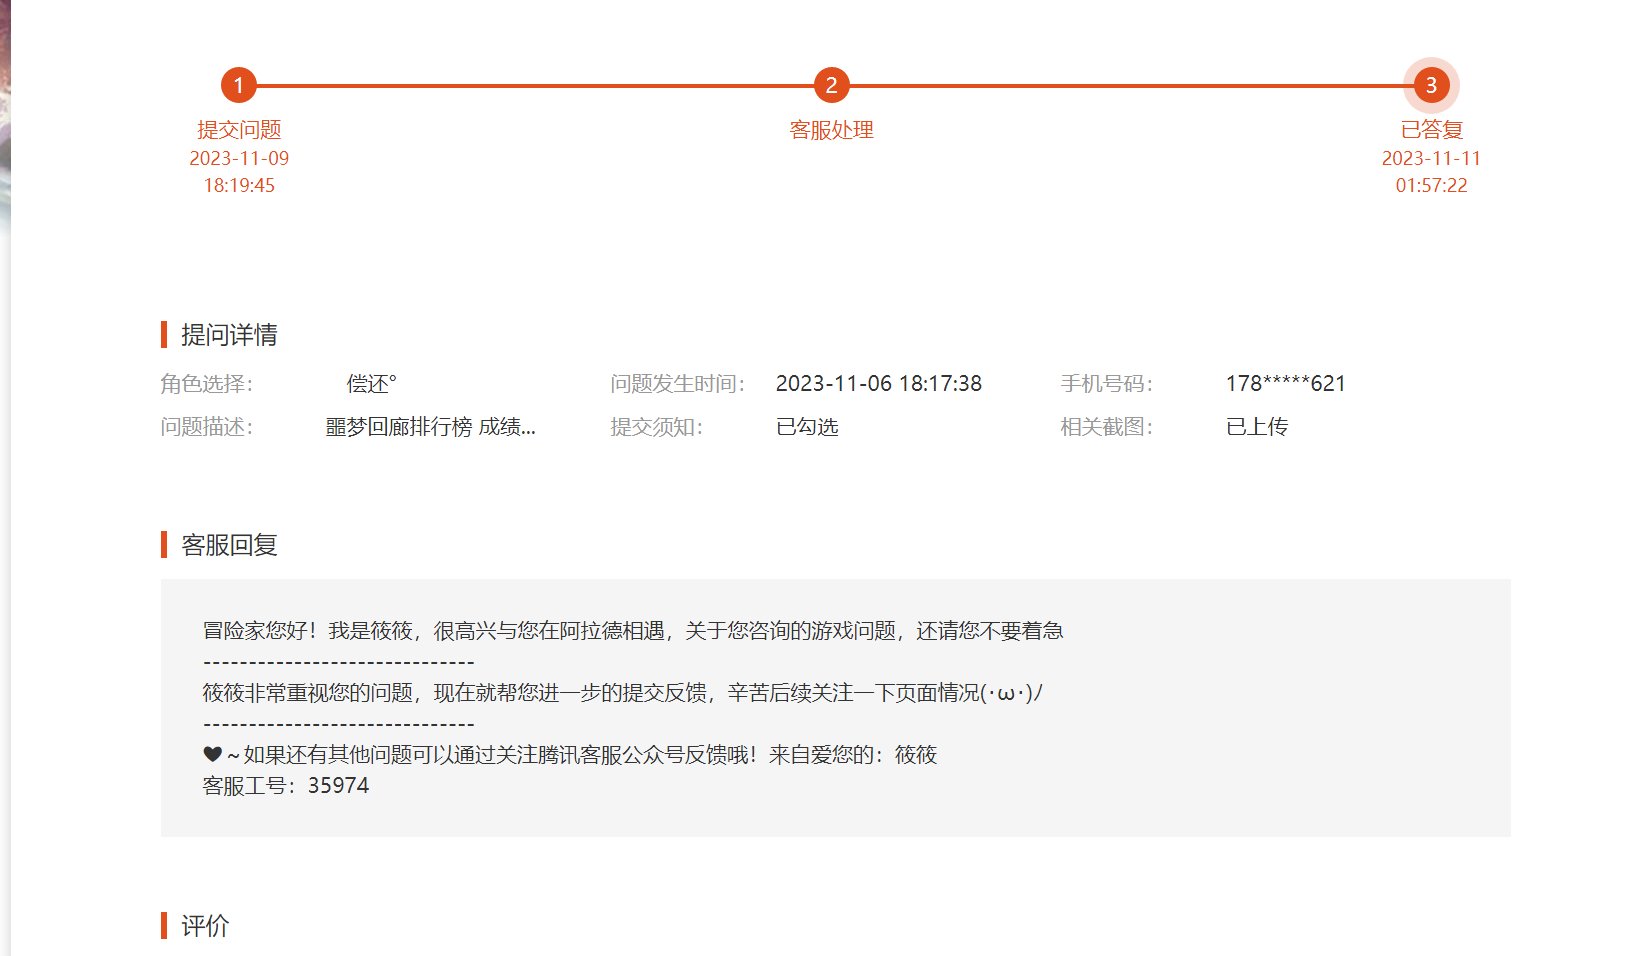Select the 客服处理 step label

pyautogui.click(x=831, y=130)
